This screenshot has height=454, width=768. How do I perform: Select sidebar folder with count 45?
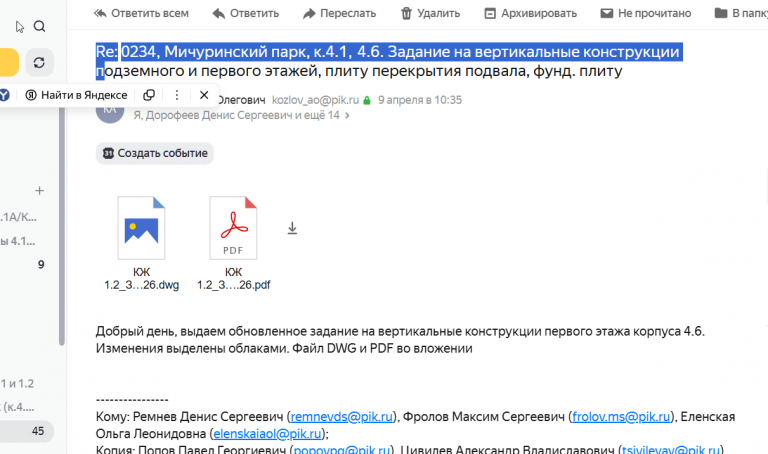26,431
